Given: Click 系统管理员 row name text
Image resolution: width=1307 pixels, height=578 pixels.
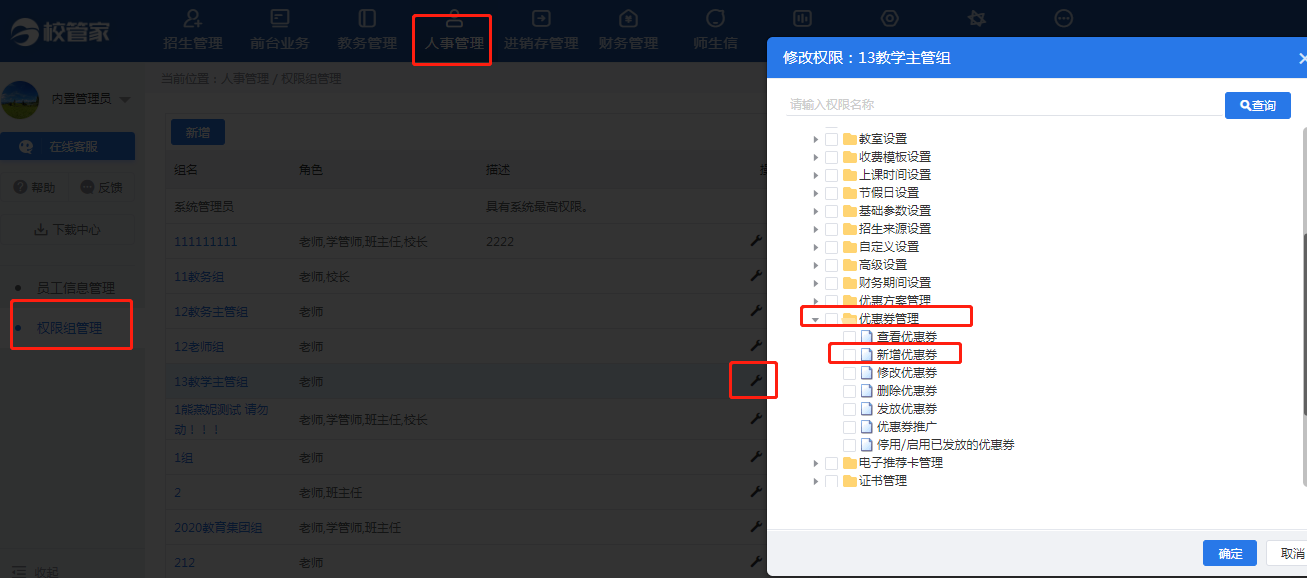Looking at the screenshot, I should coord(204,207).
